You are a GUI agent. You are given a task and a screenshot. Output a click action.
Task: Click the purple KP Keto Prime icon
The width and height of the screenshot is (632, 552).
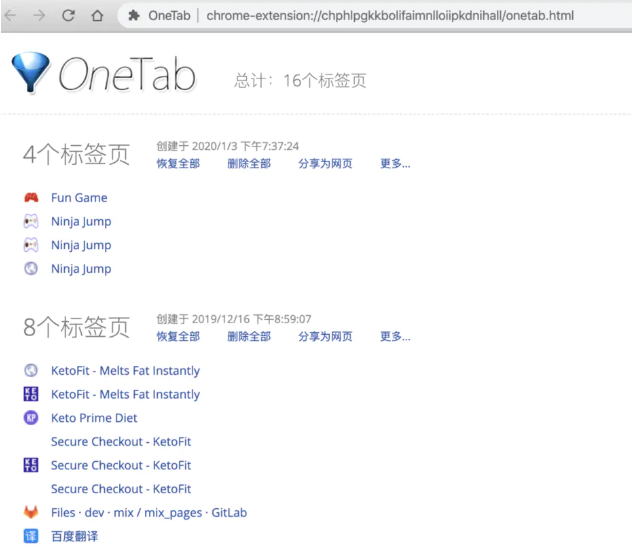pos(31,418)
